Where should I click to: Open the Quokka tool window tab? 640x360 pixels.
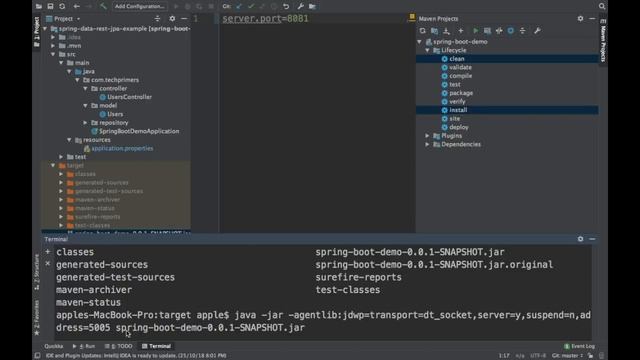[53, 346]
